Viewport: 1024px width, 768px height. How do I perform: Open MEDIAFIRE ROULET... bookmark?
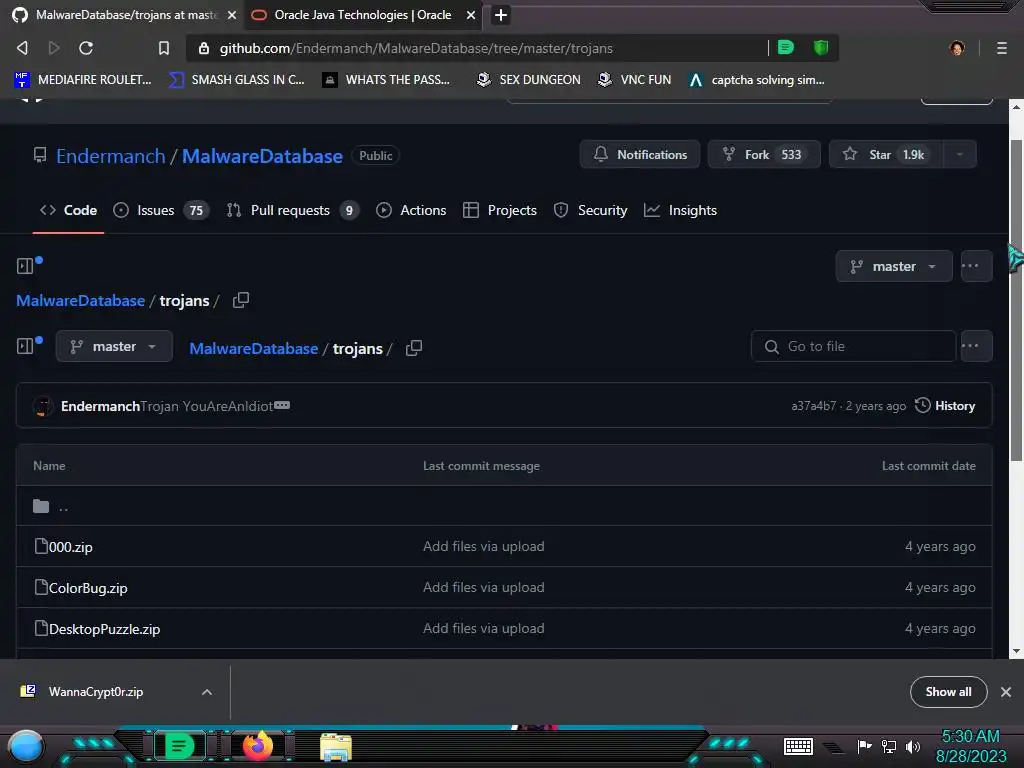pyautogui.click(x=83, y=80)
